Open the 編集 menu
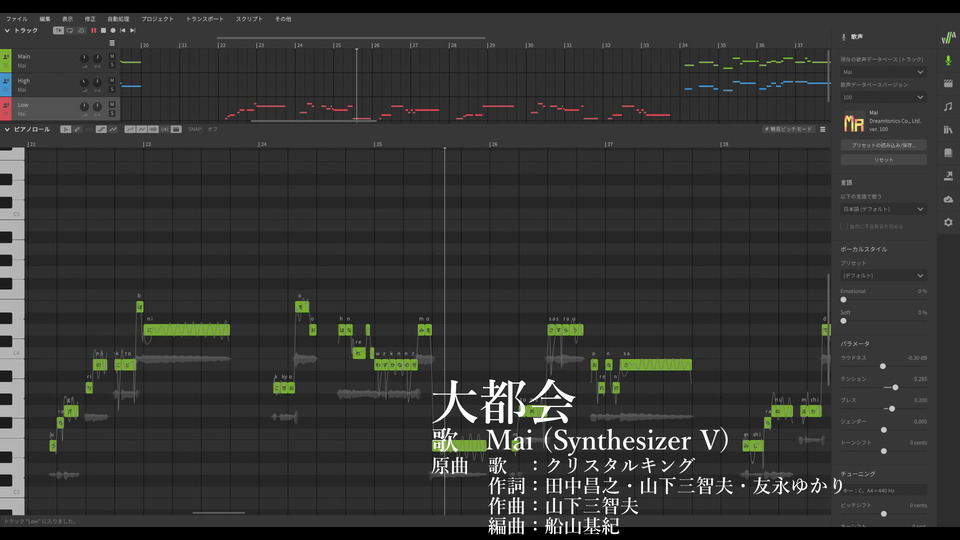The height and width of the screenshot is (540, 960). click(x=45, y=19)
